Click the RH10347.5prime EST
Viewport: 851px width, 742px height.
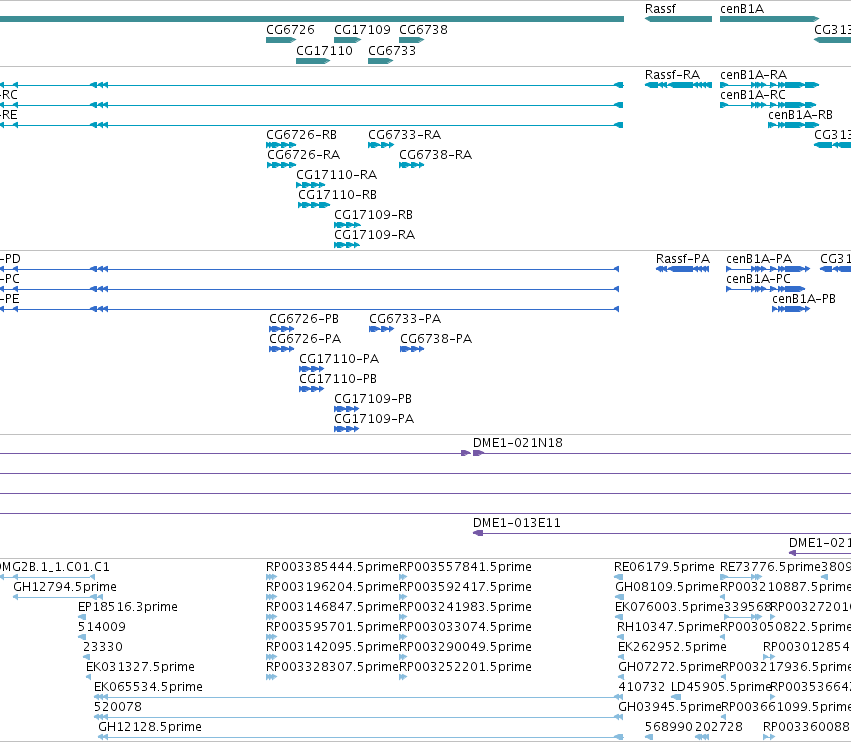coord(621,637)
